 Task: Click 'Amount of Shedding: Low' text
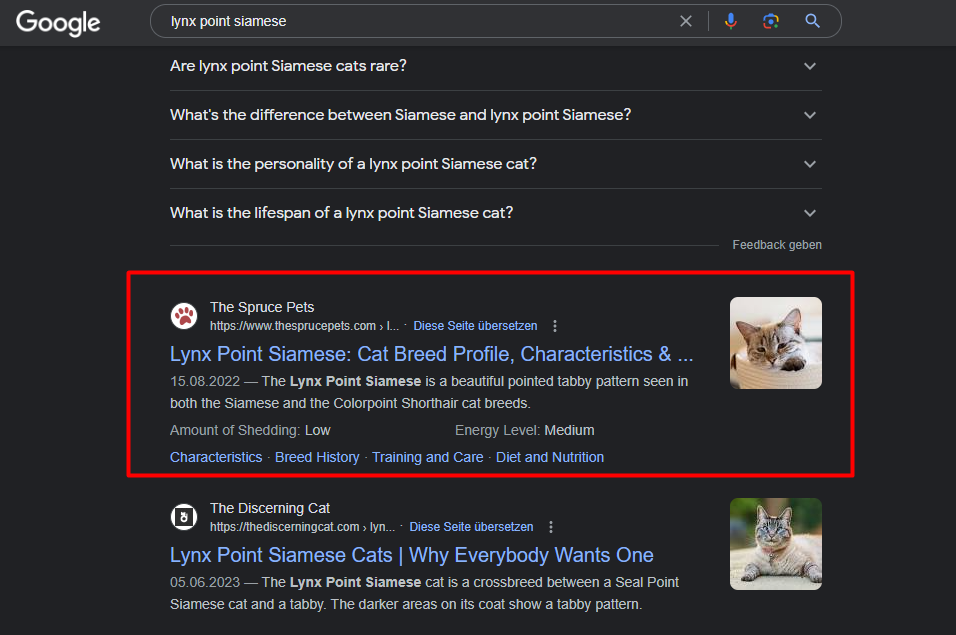250,430
